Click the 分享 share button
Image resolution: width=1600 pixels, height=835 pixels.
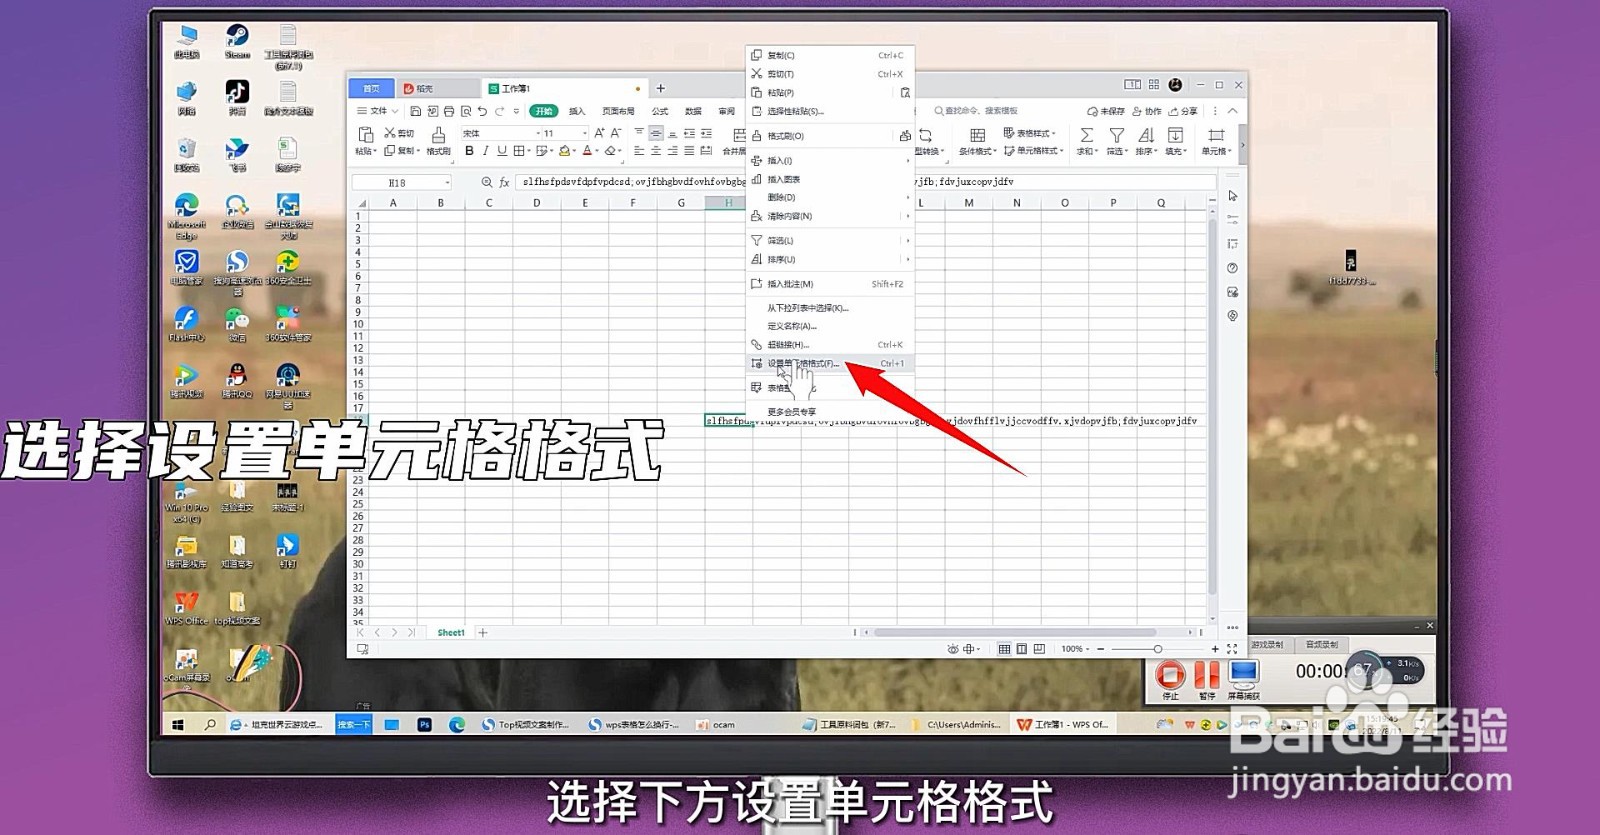[1183, 111]
